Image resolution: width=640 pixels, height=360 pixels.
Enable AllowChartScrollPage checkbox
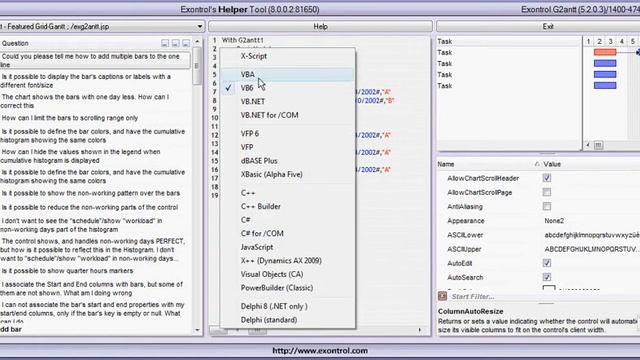click(547, 192)
